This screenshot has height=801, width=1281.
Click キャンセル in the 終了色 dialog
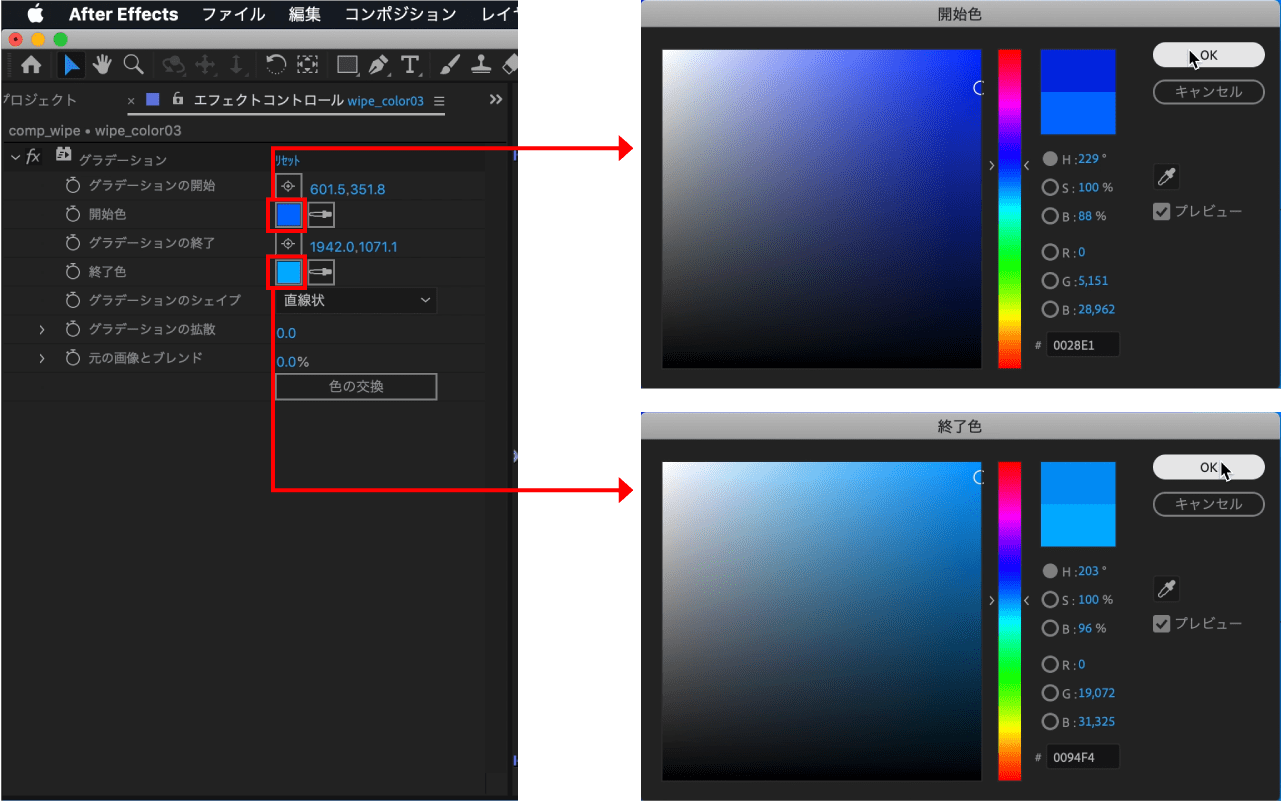tap(1208, 504)
